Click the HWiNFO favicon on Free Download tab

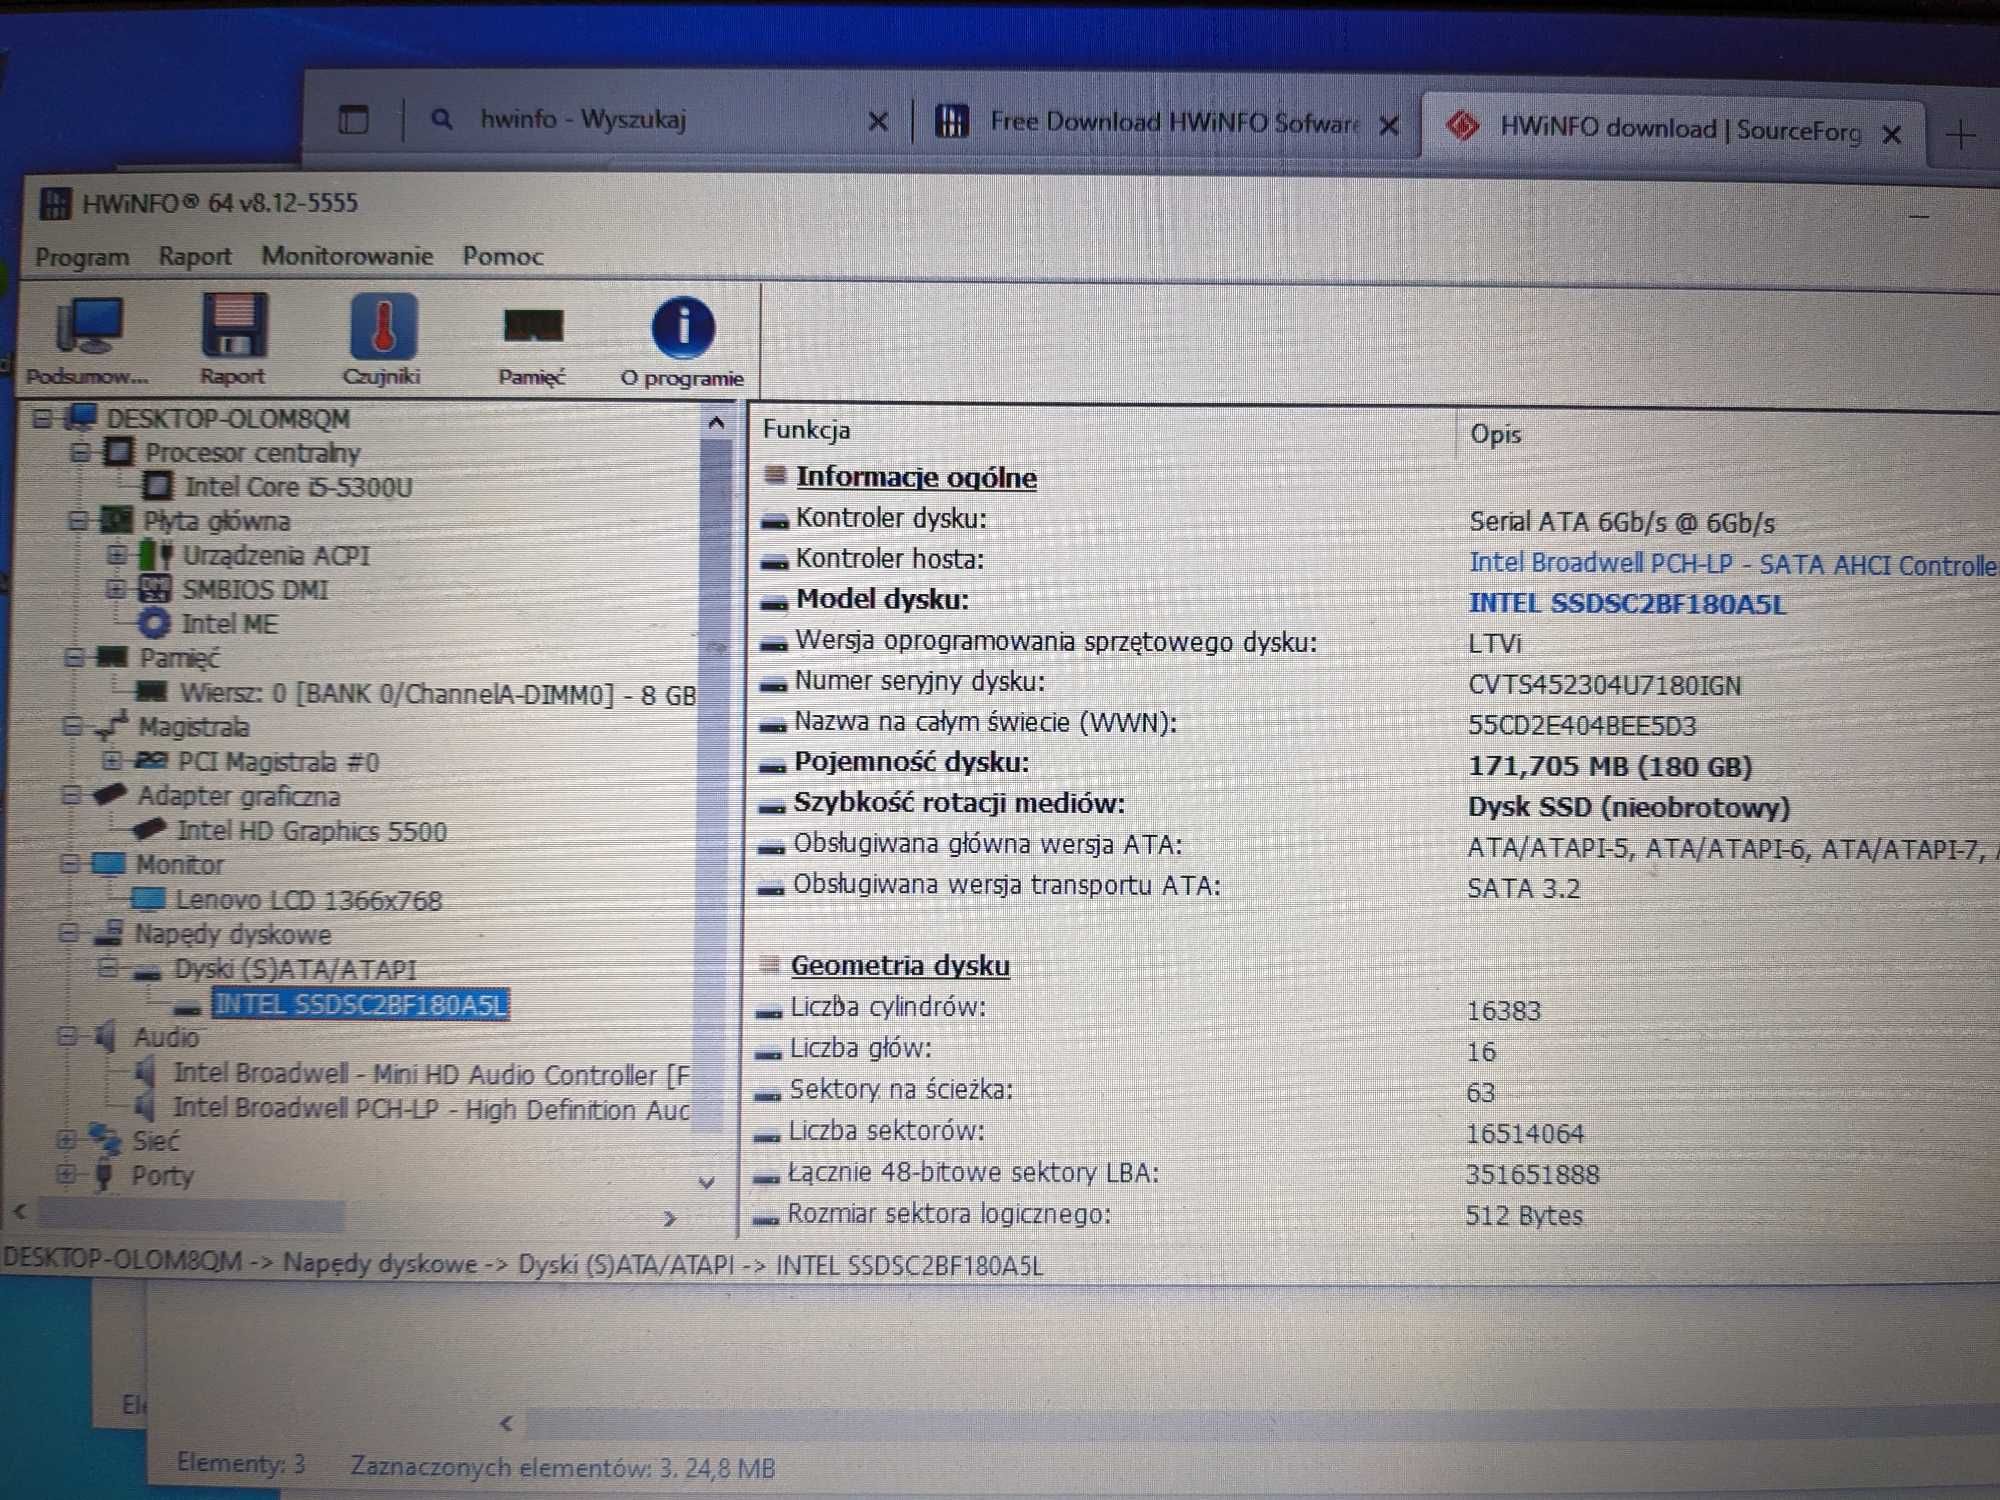[x=951, y=122]
